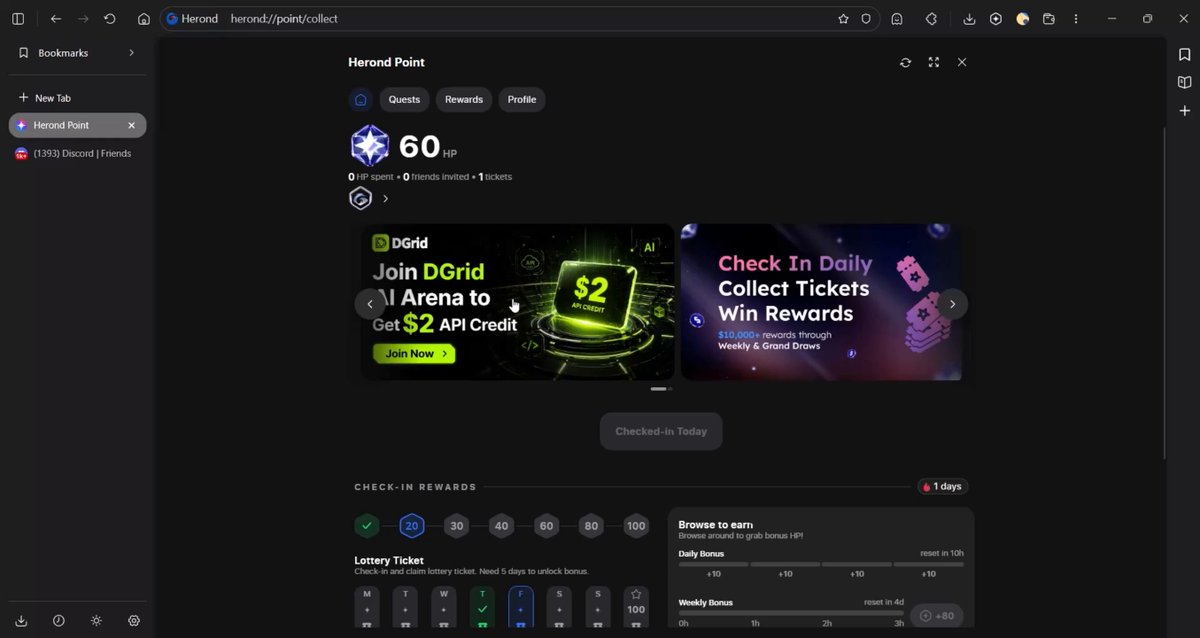Open the Herond shield protection icon
1200x638 pixels.
[866, 19]
